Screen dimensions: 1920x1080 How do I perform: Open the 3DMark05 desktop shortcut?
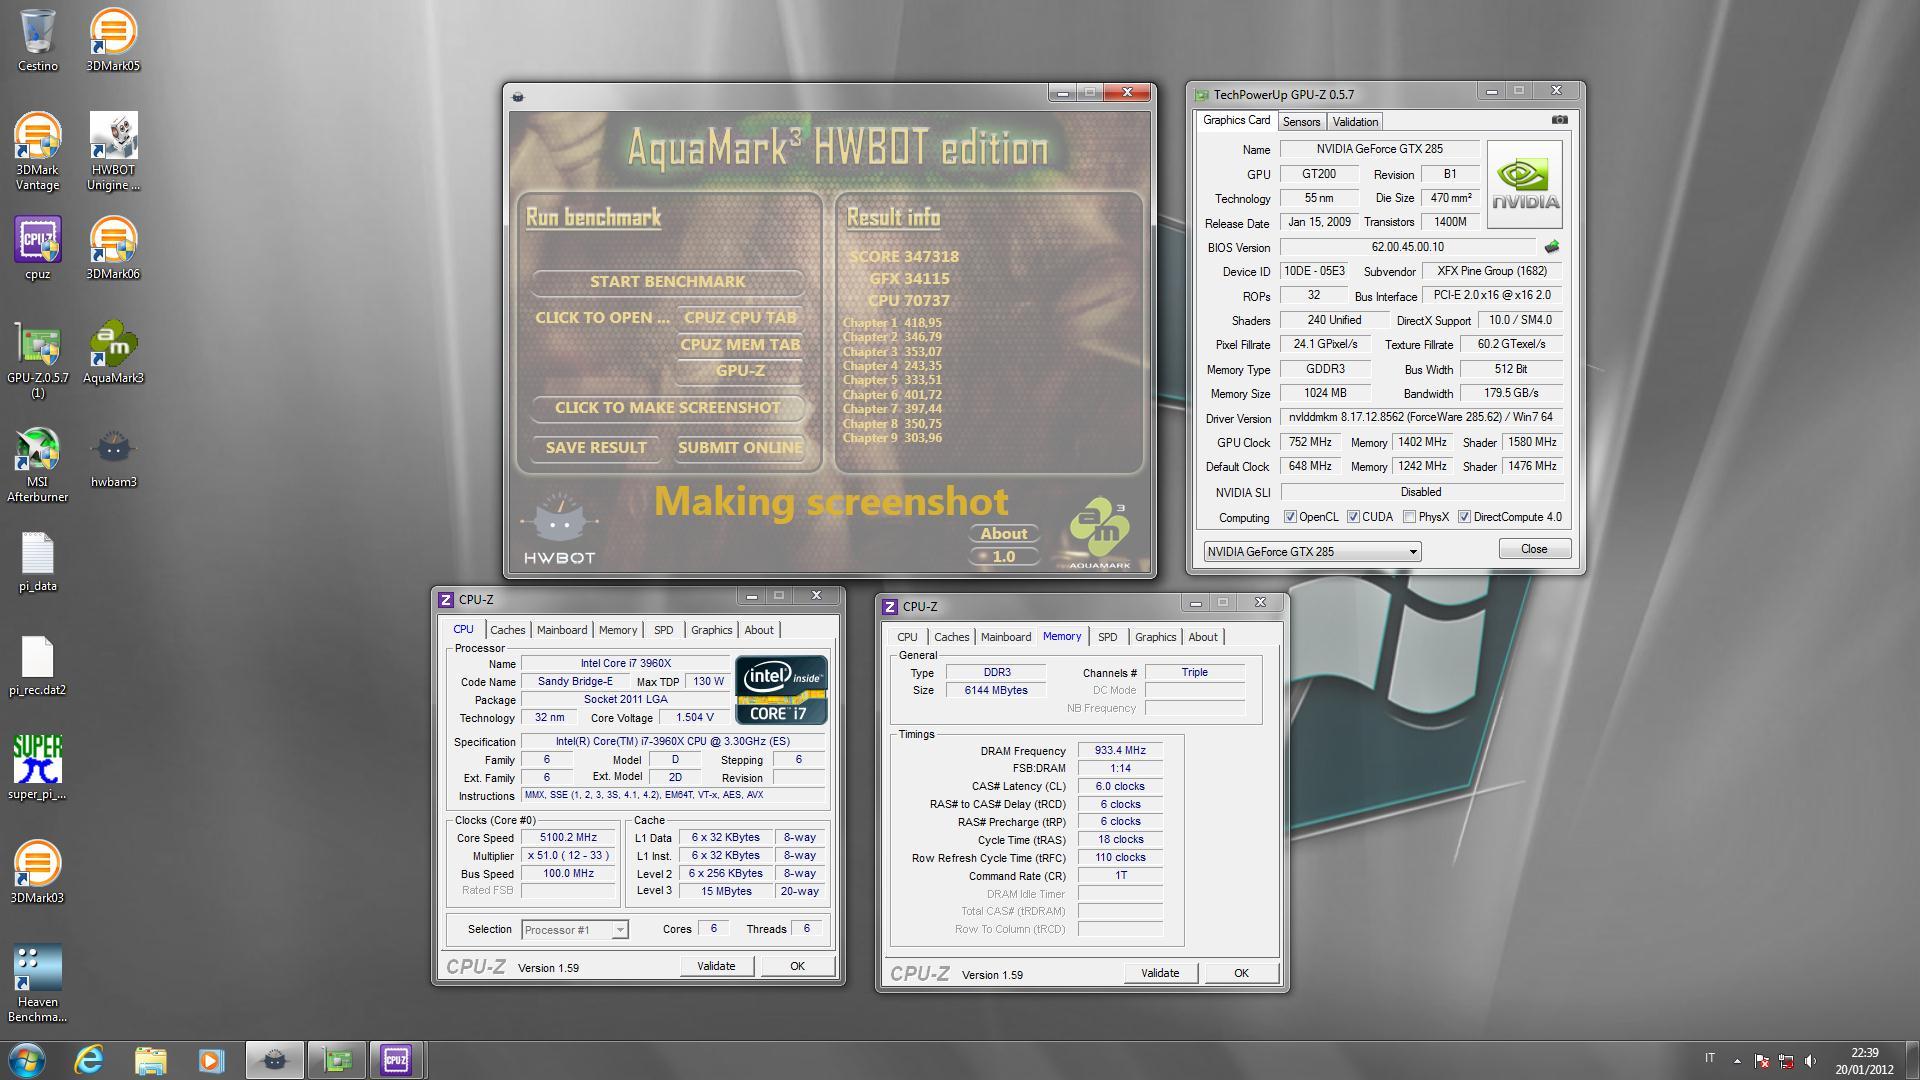113,40
